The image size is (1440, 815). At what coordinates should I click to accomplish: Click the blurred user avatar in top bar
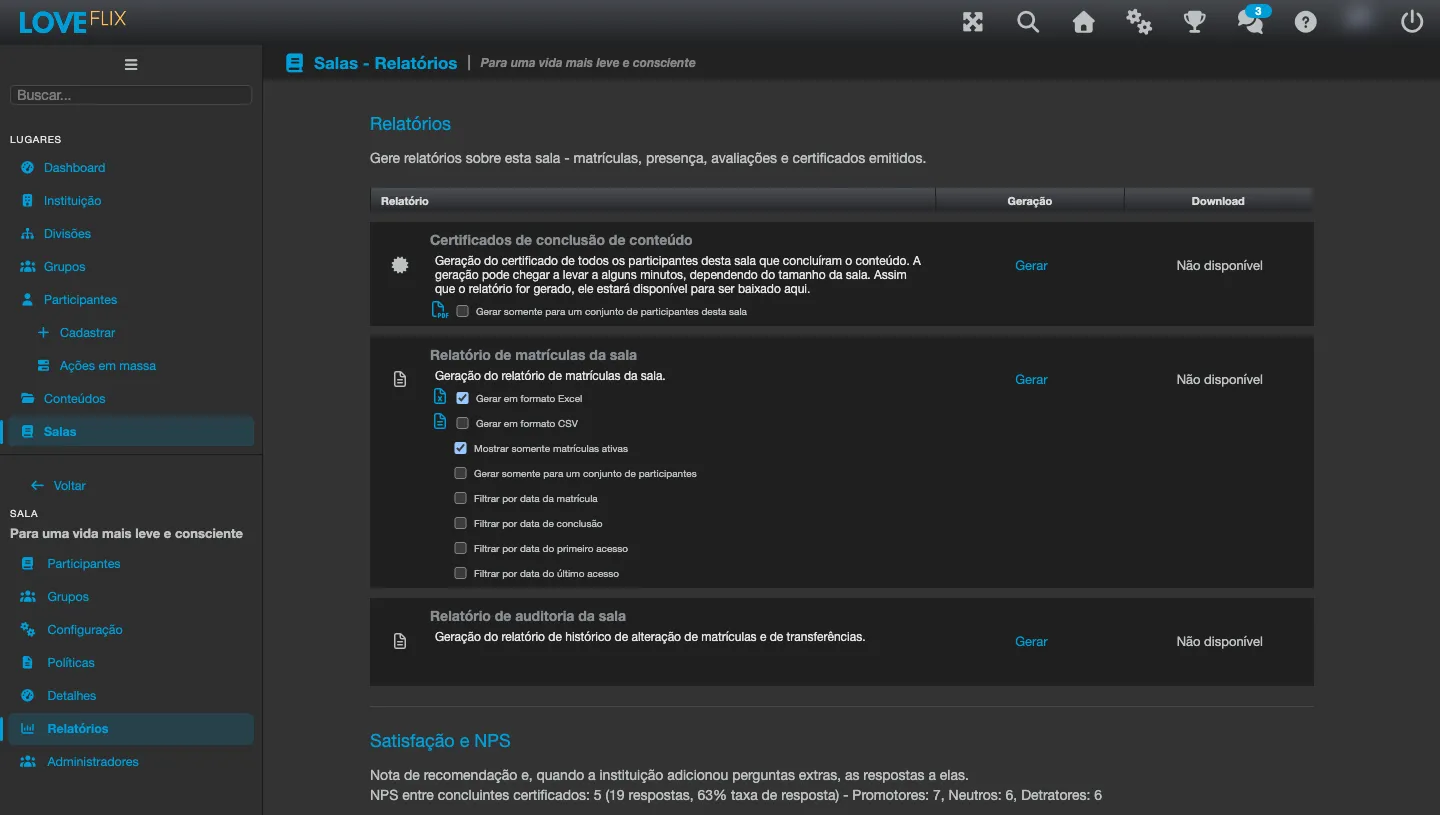tap(1359, 18)
